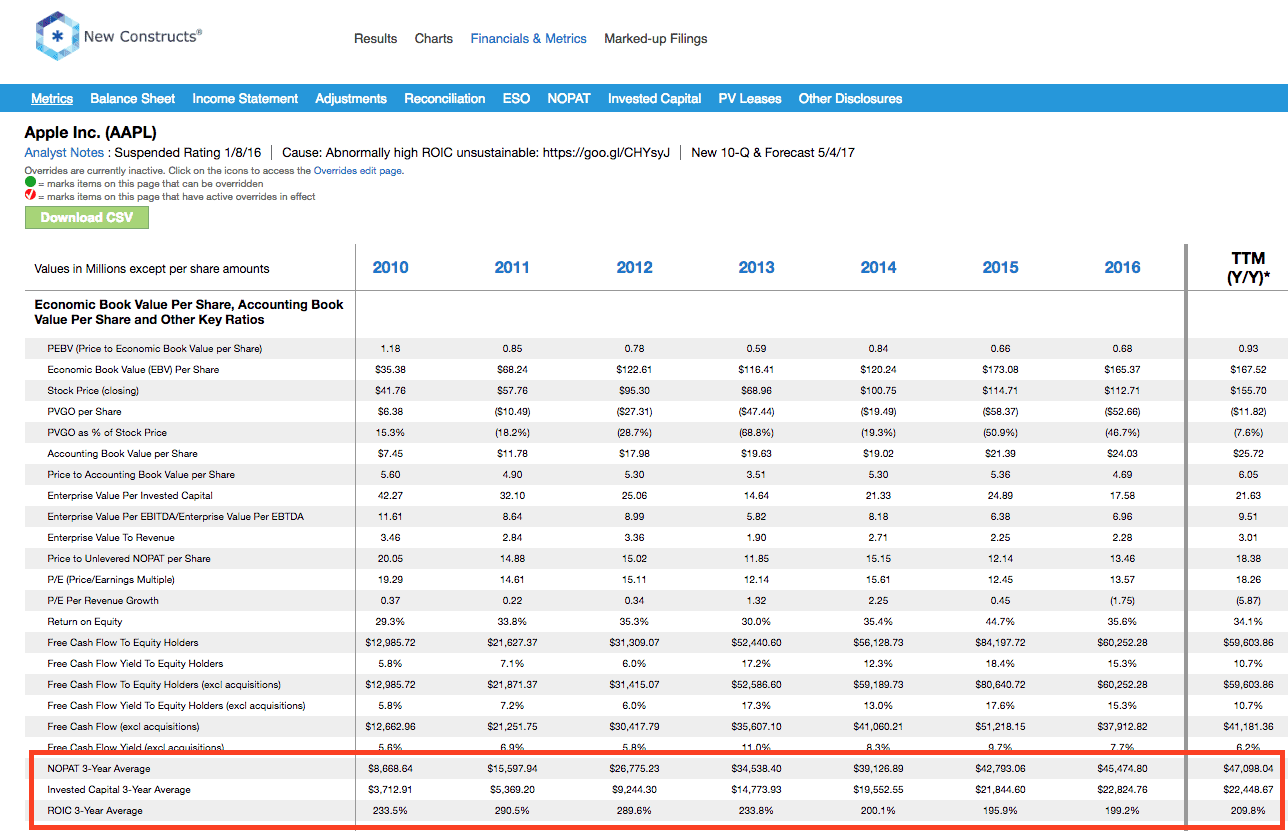This screenshot has height=831, width=1288.
Task: Select the PVGO per Share row label
Action: (x=86, y=412)
